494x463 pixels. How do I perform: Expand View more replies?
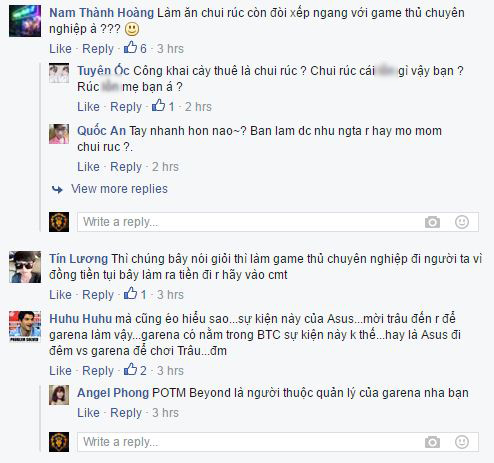[x=119, y=189]
